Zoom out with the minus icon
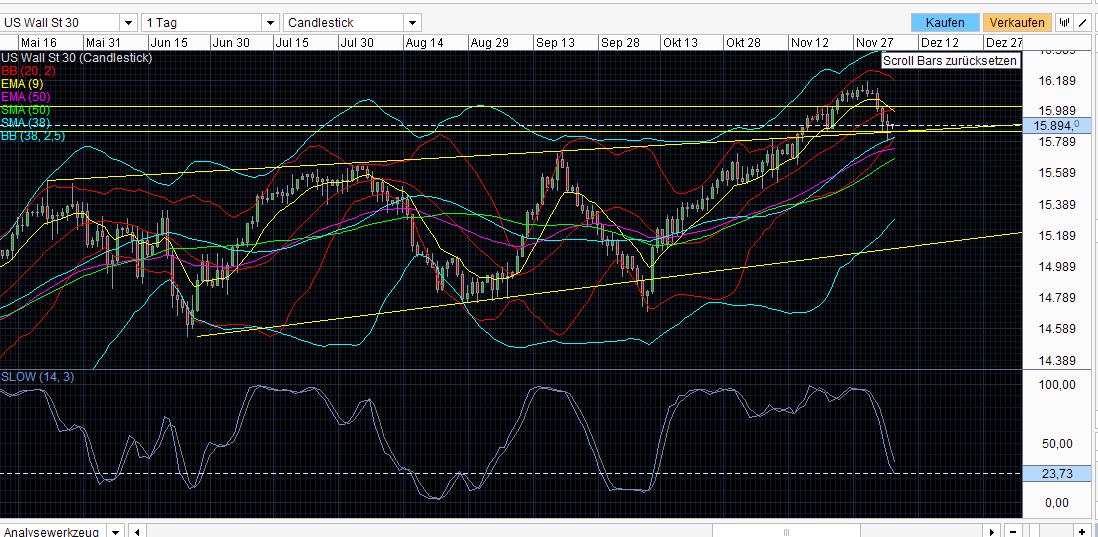This screenshot has height=537, width=1098. pyautogui.click(x=1015, y=531)
